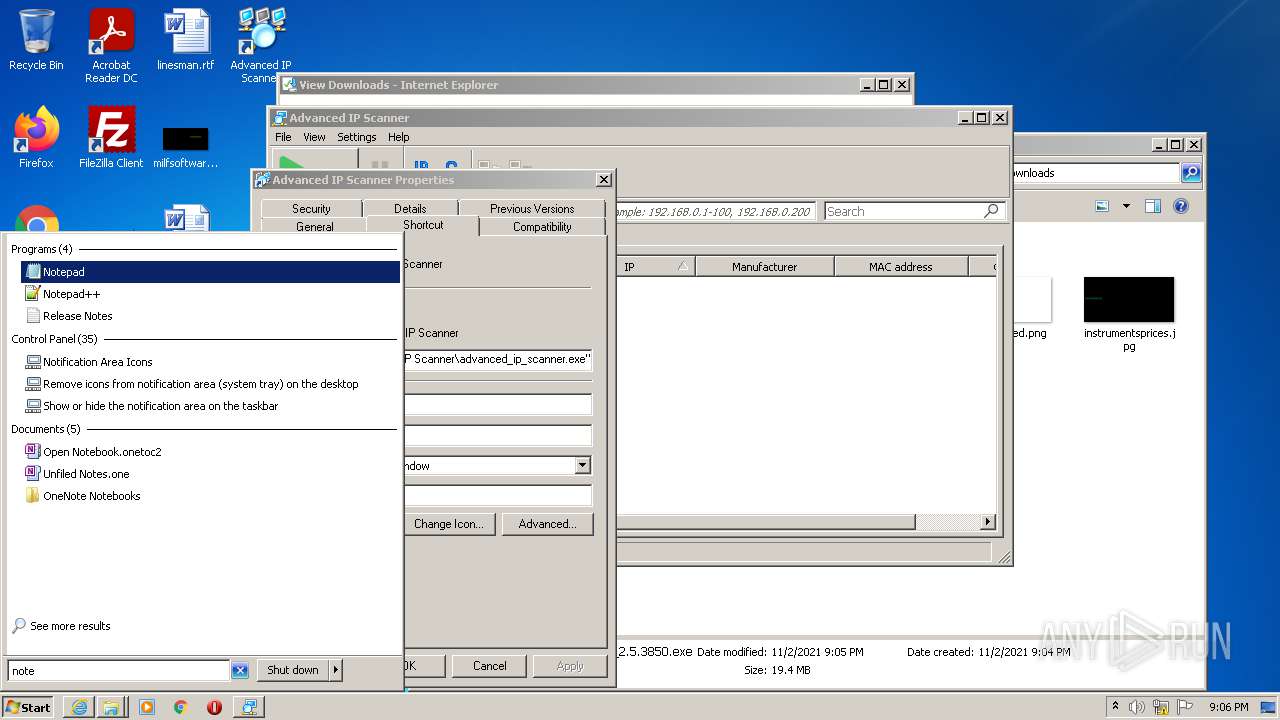Open File menu in Advanced IP Scanner
This screenshot has width=1280, height=720.
point(283,137)
